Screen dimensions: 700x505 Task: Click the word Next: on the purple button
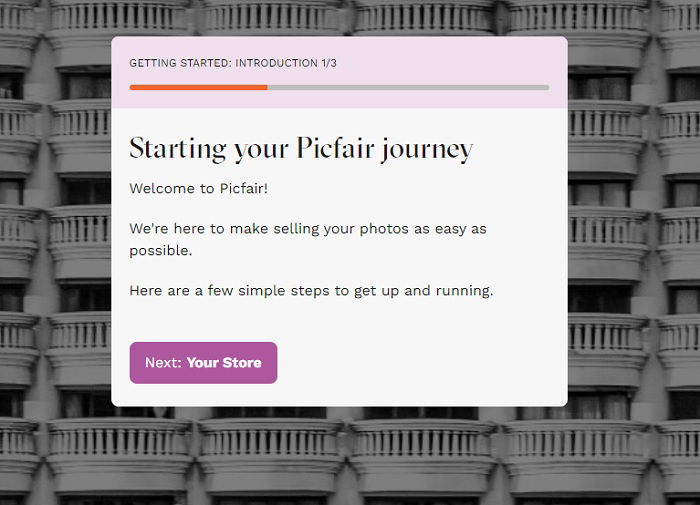pos(163,363)
